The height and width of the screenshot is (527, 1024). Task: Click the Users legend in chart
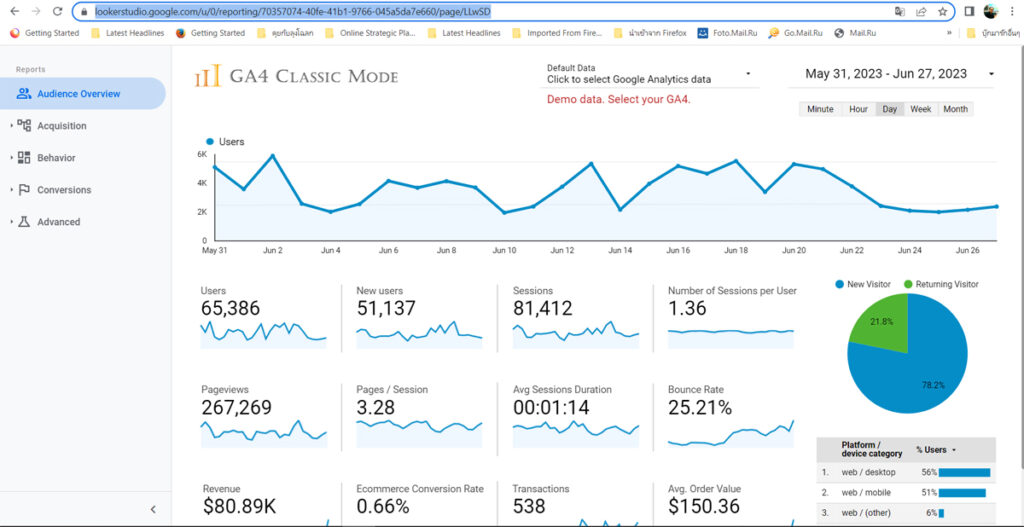[225, 141]
